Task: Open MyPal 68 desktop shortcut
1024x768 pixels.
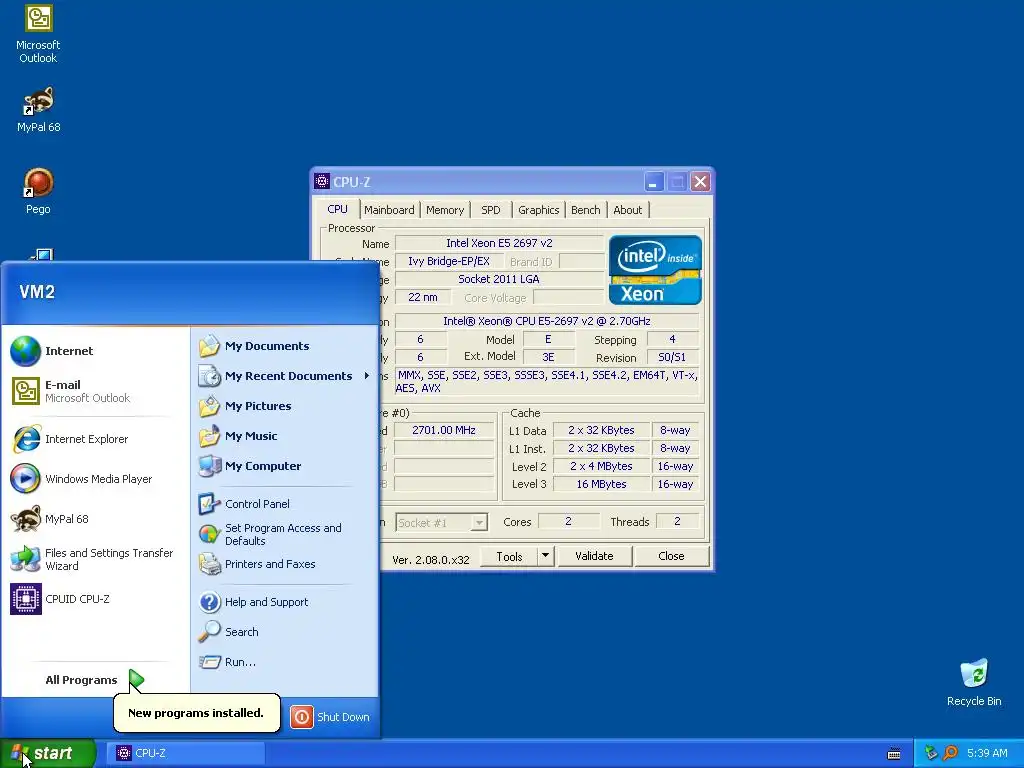Action: [x=38, y=110]
